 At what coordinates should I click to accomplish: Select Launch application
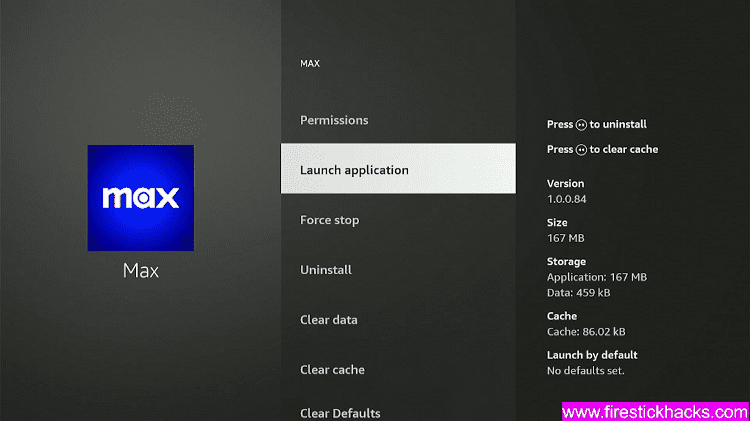(x=398, y=168)
